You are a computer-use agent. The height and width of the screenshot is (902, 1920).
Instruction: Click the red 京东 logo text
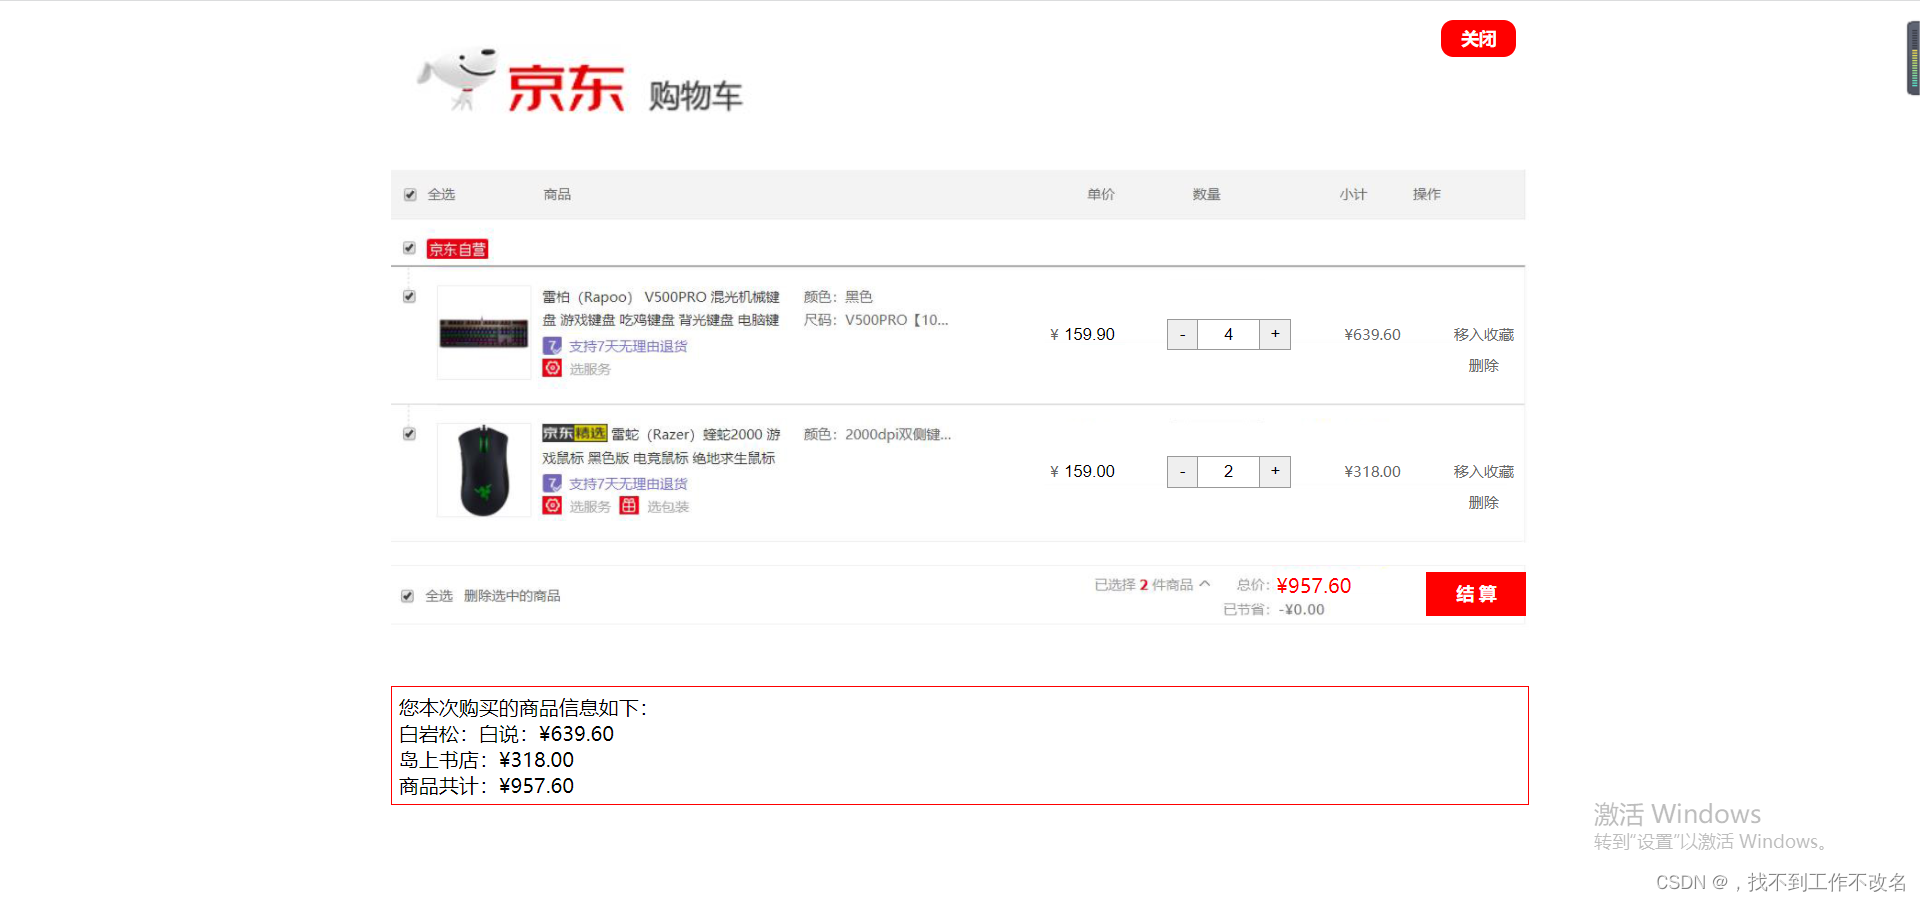566,88
